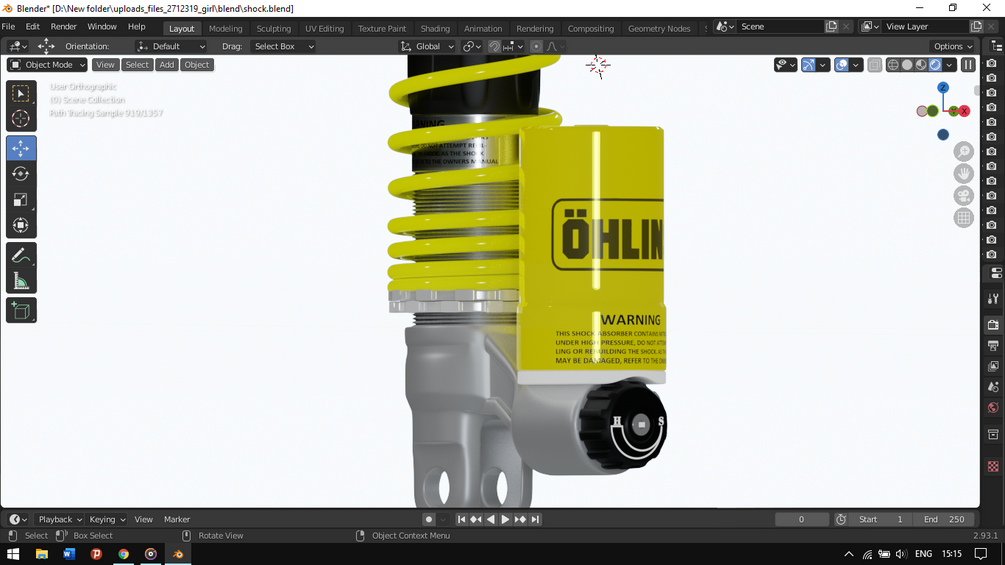Screen dimensions: 1005x565
Task: Open the File menu
Action: tap(8, 27)
